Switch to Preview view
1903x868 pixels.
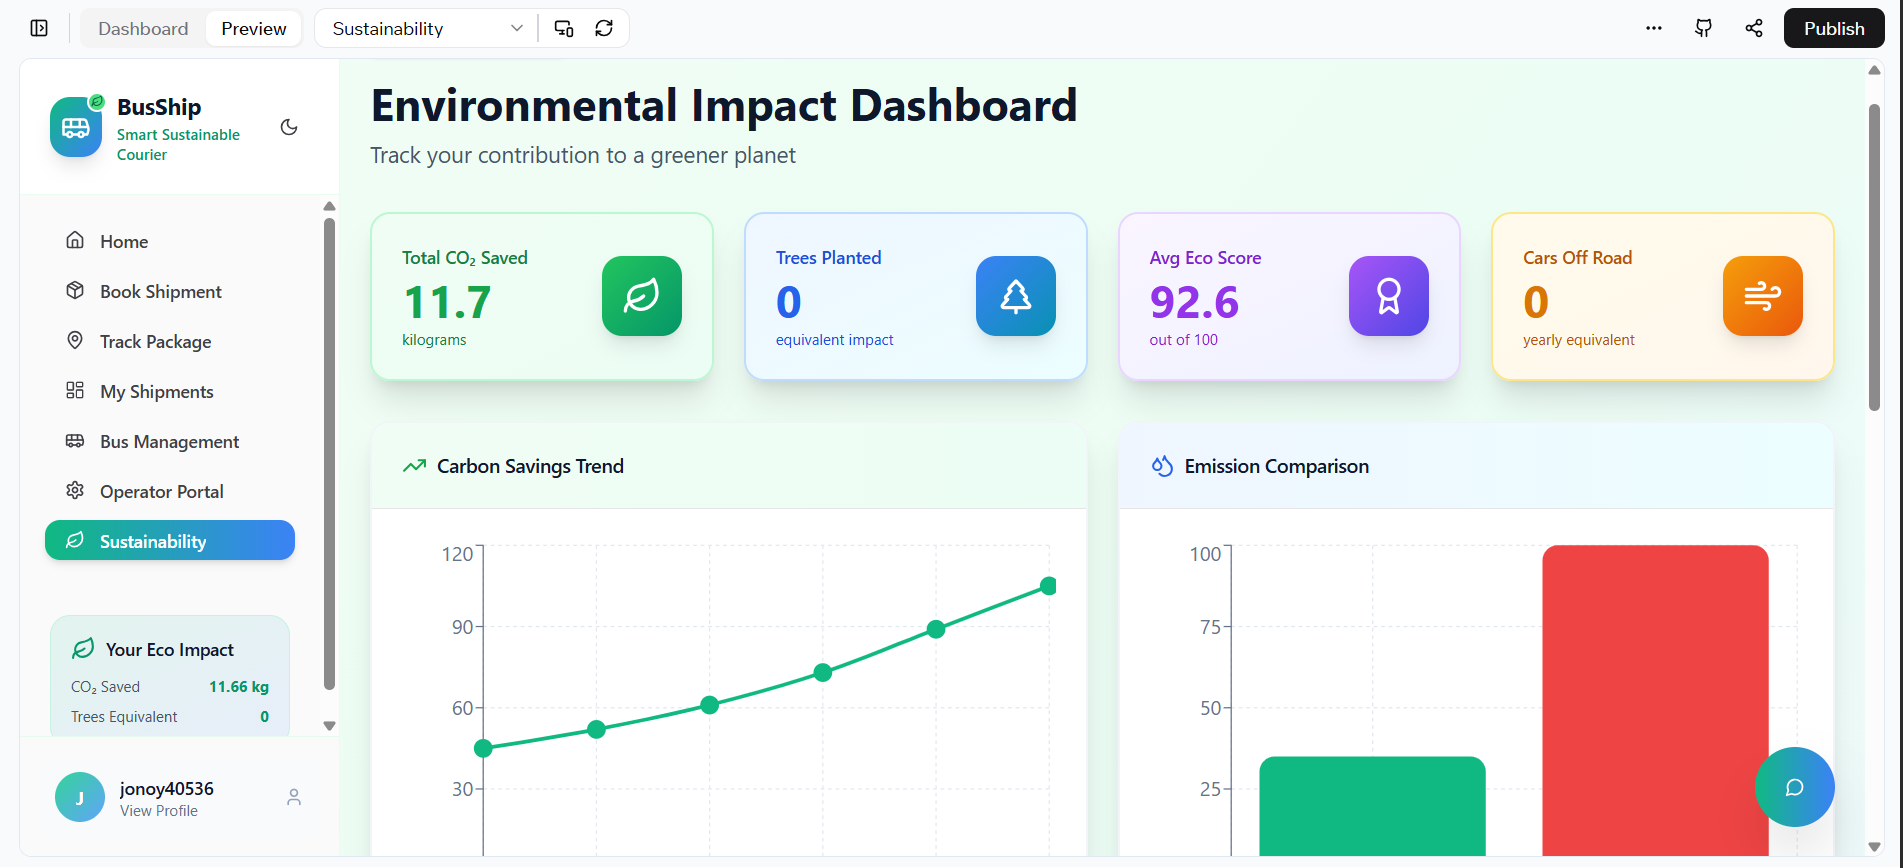(254, 28)
